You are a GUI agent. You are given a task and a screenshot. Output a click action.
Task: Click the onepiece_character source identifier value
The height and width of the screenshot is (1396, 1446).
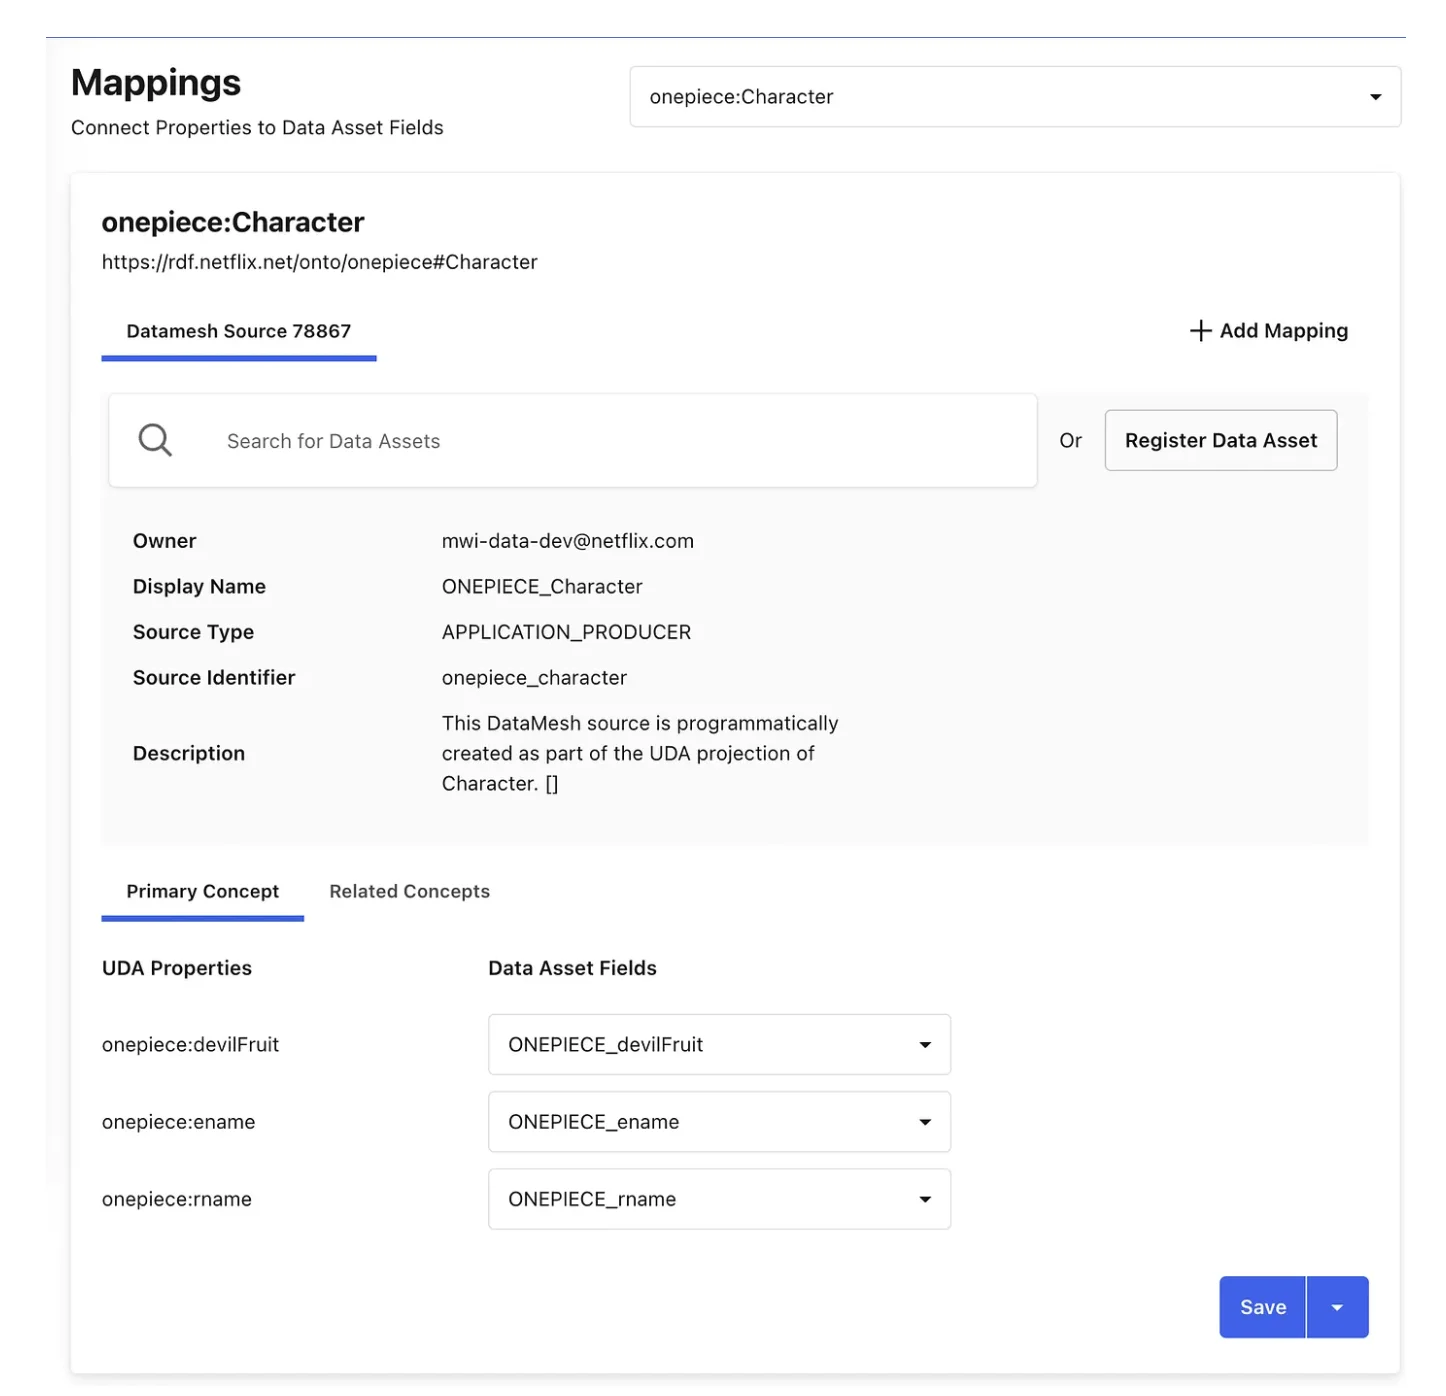click(534, 678)
